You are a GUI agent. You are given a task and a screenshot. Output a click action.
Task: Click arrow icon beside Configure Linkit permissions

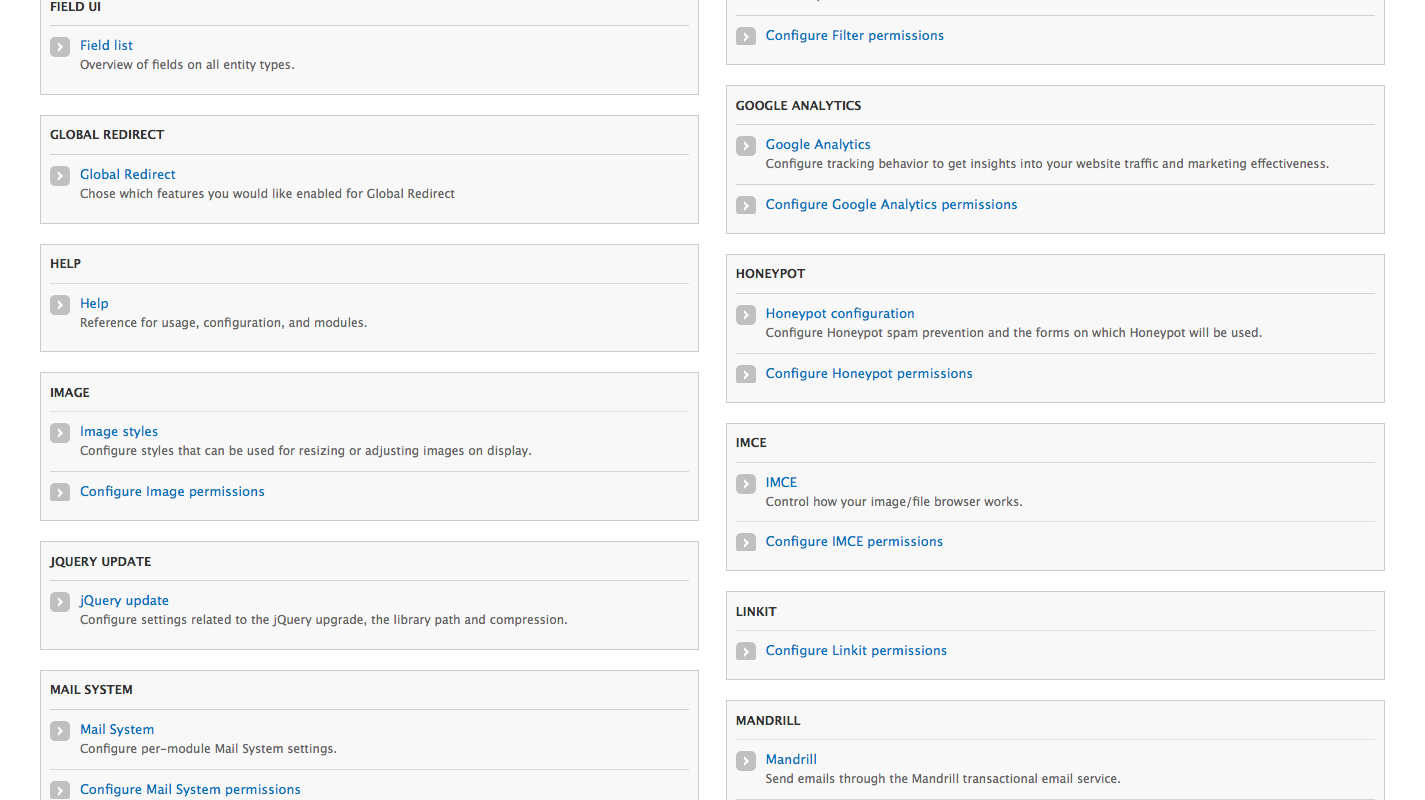pos(746,652)
